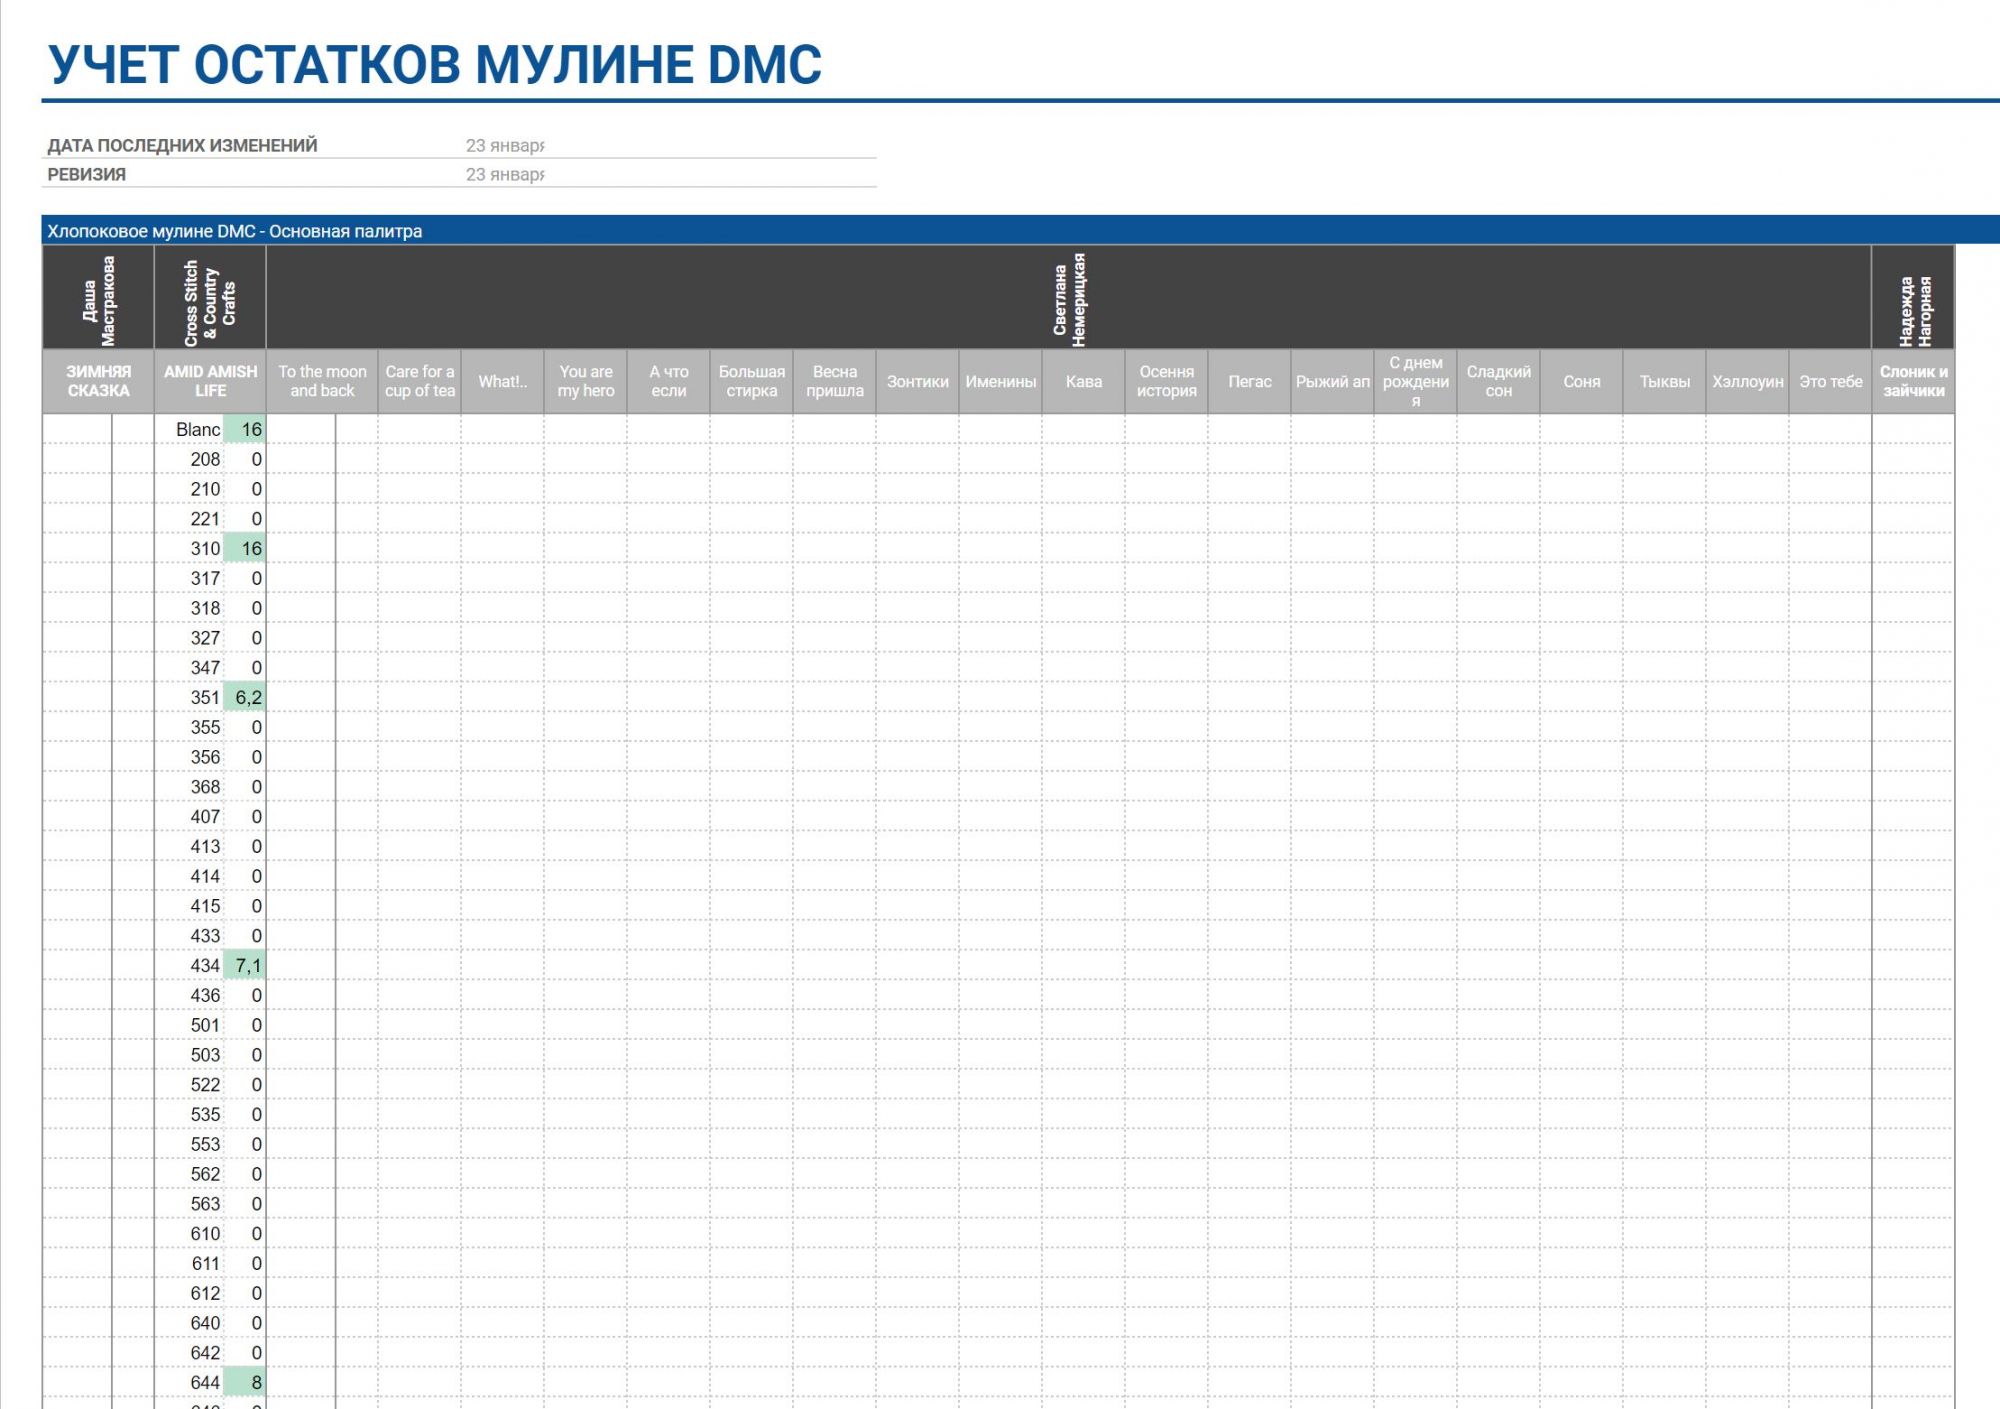This screenshot has width=2000, height=1409.
Task: Click the Светлана Немерицкая merged header
Action: pos(1068,300)
